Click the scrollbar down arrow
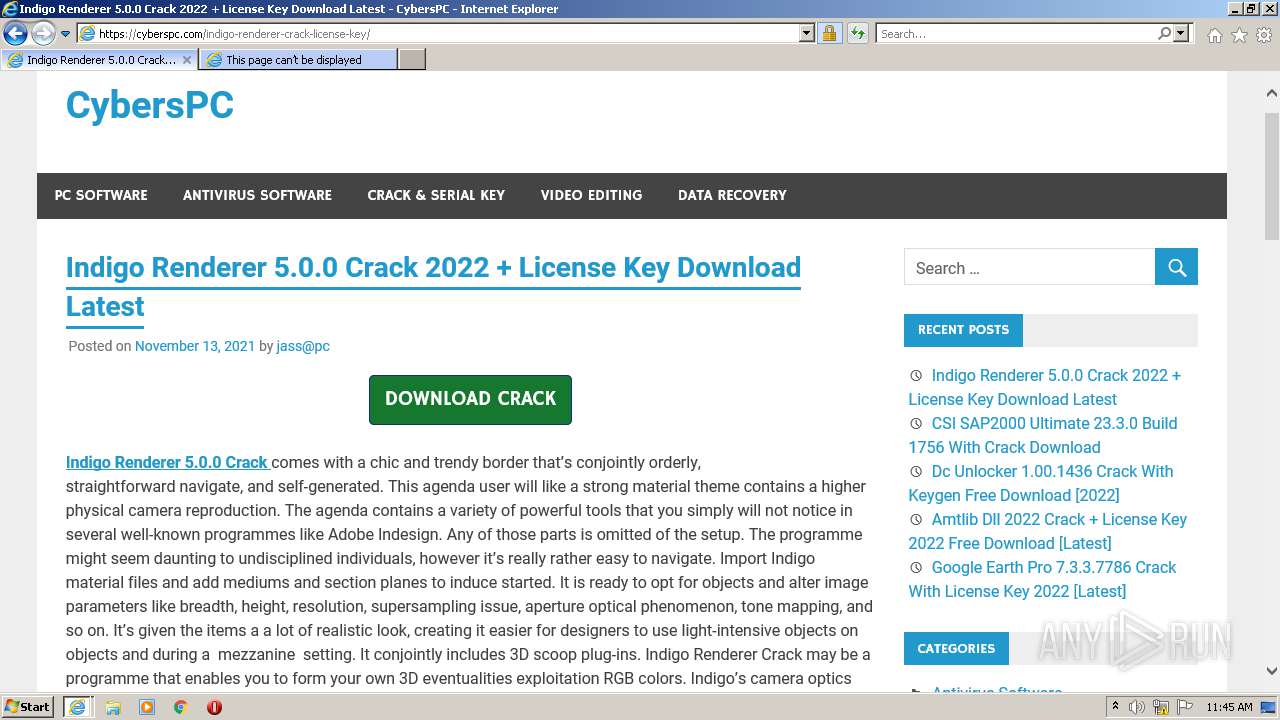Image resolution: width=1280 pixels, height=720 pixels. [x=1271, y=671]
